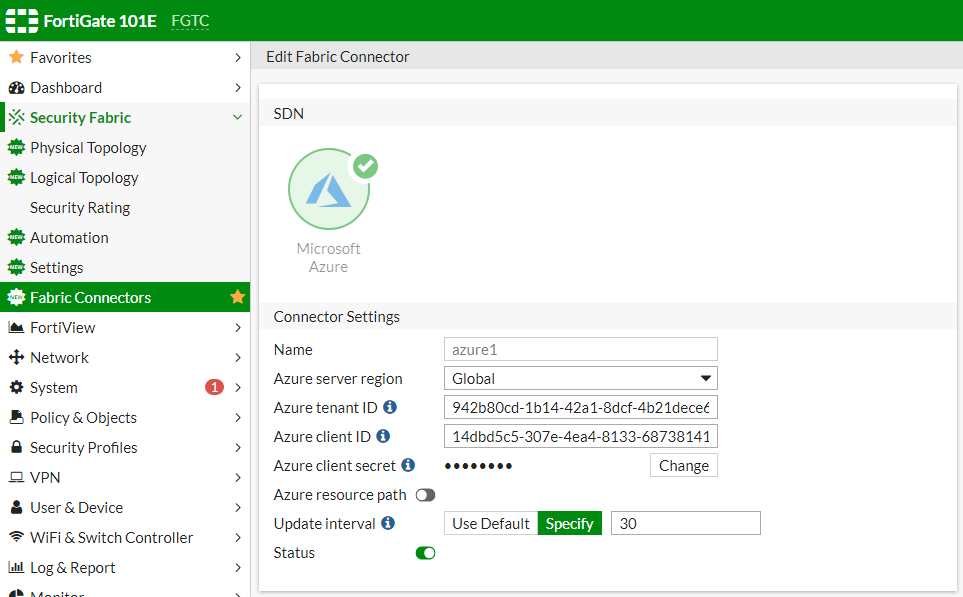
Task: Click the Network cross-arrows icon
Action: click(x=17, y=357)
